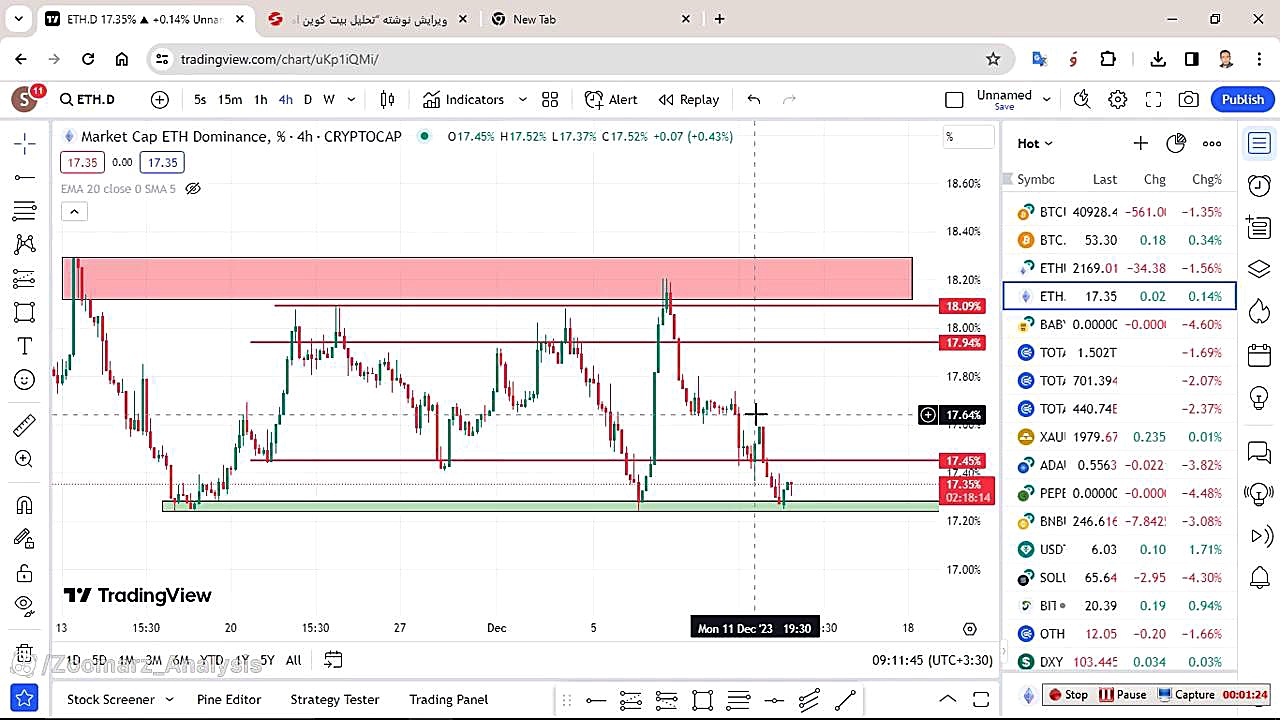Open indicator templates grid icon
Viewport: 1280px width, 720px height.
point(550,99)
